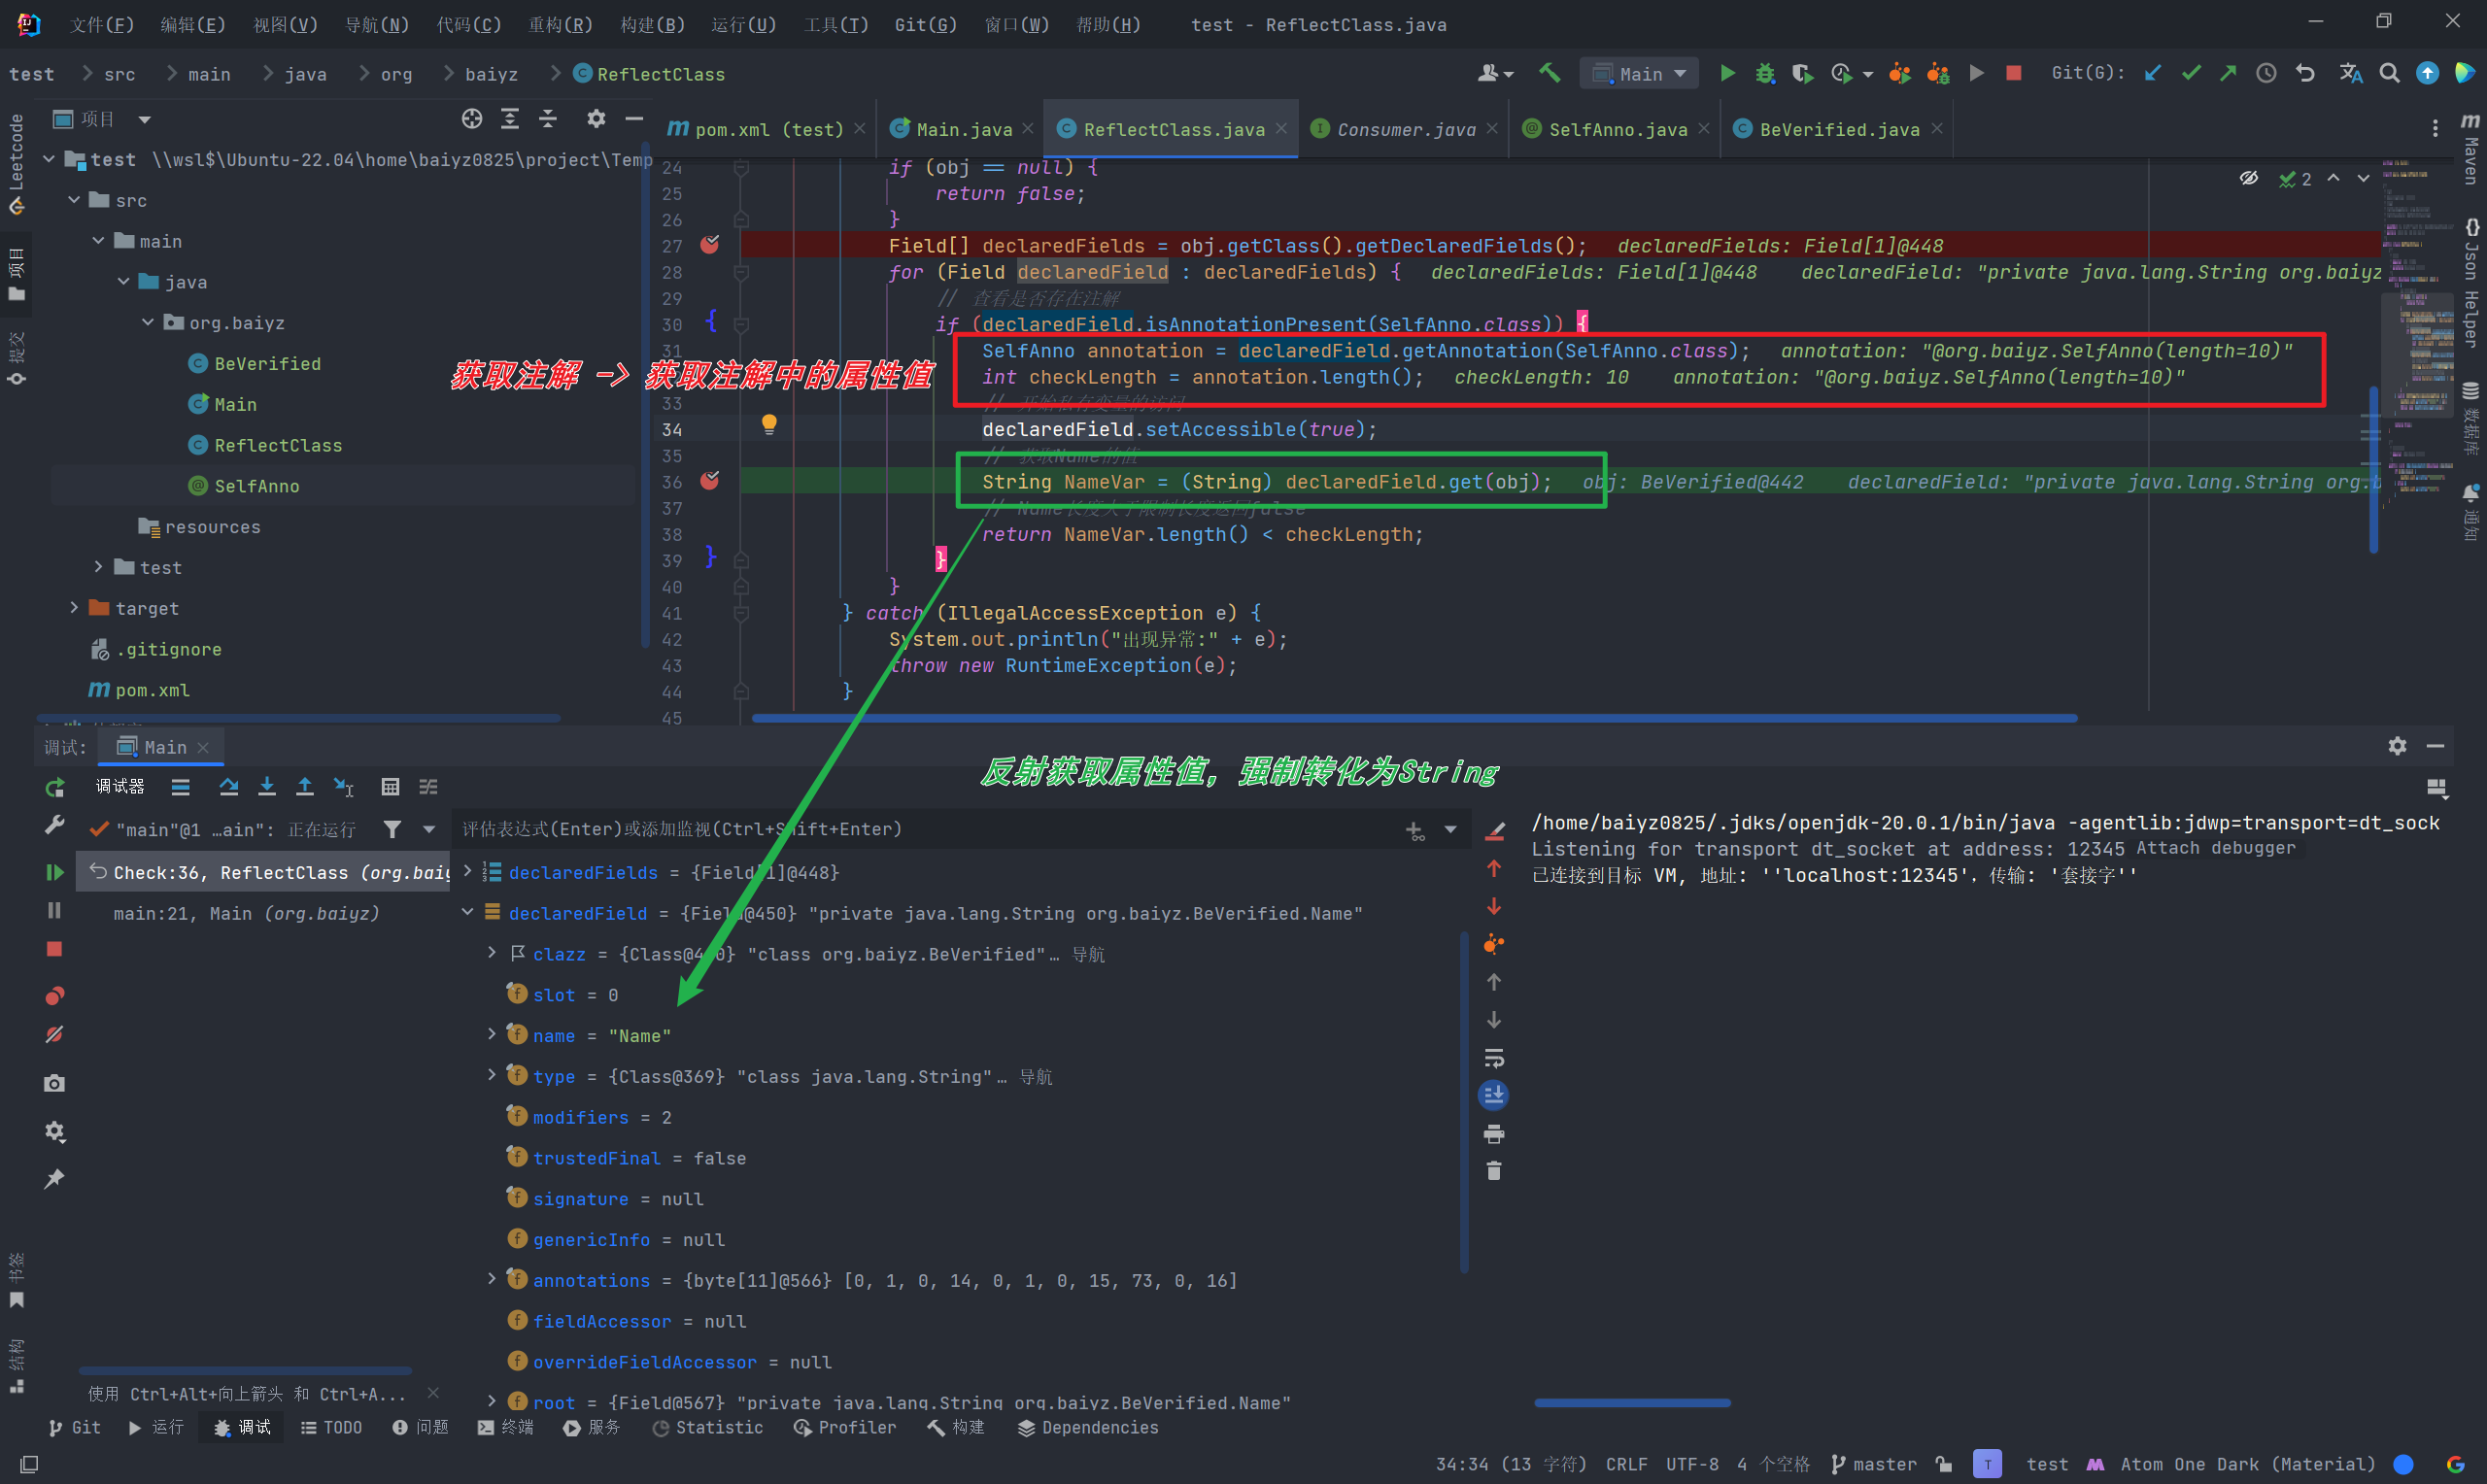Expand all in project panel toolbar
This screenshot has width=2487, height=1484.
pyautogui.click(x=510, y=119)
